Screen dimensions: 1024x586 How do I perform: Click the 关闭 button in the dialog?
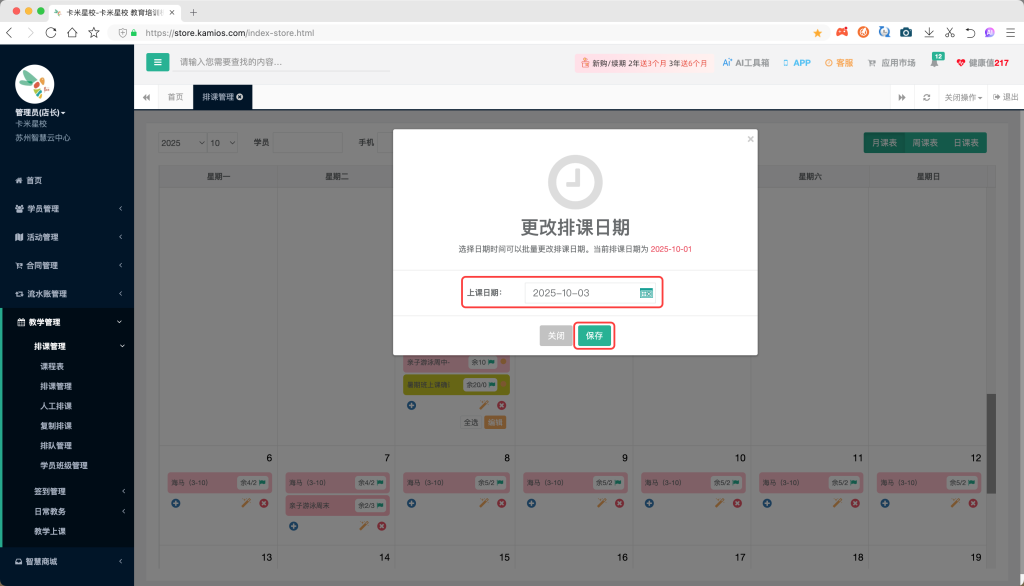[x=556, y=336]
